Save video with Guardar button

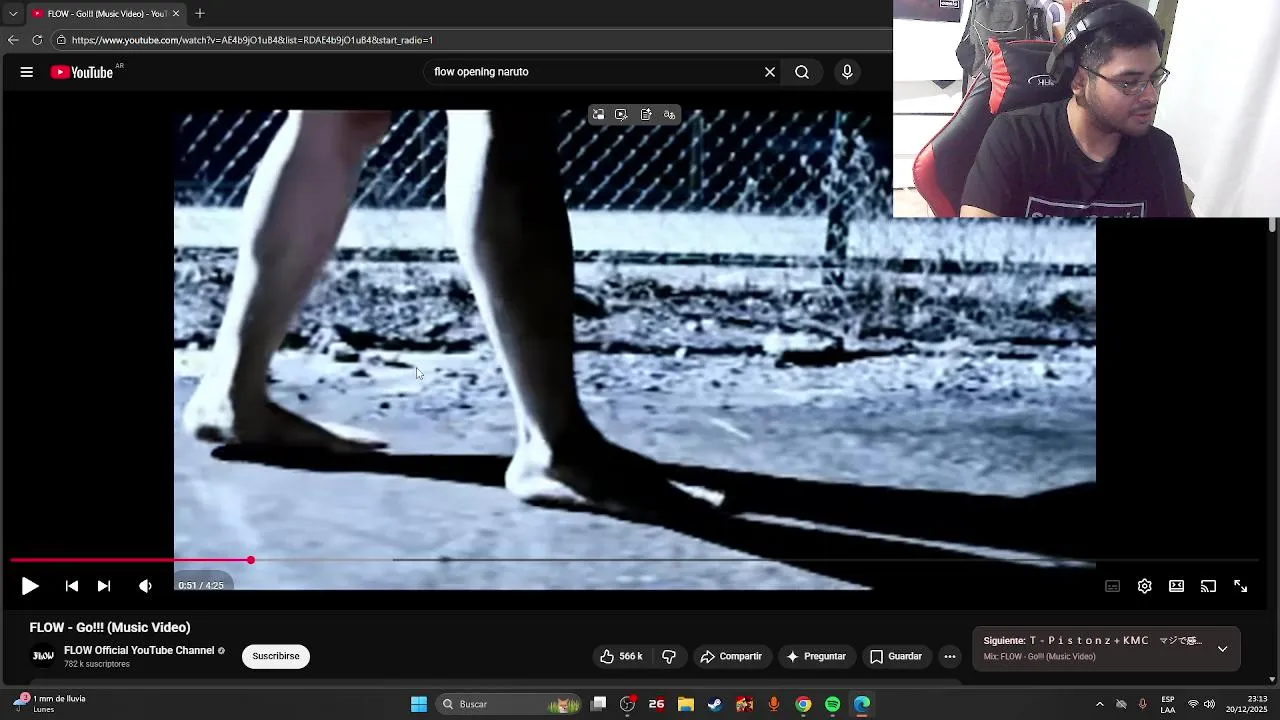(x=896, y=656)
